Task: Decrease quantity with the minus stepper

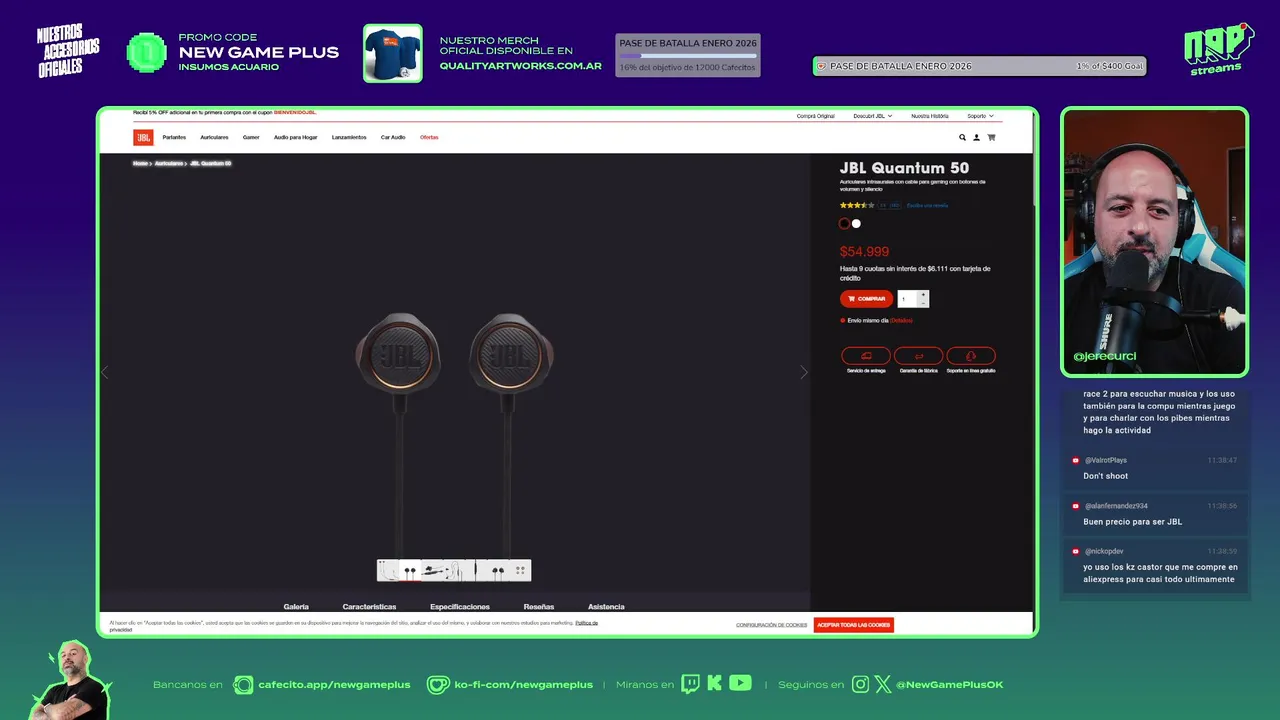Action: coord(924,303)
